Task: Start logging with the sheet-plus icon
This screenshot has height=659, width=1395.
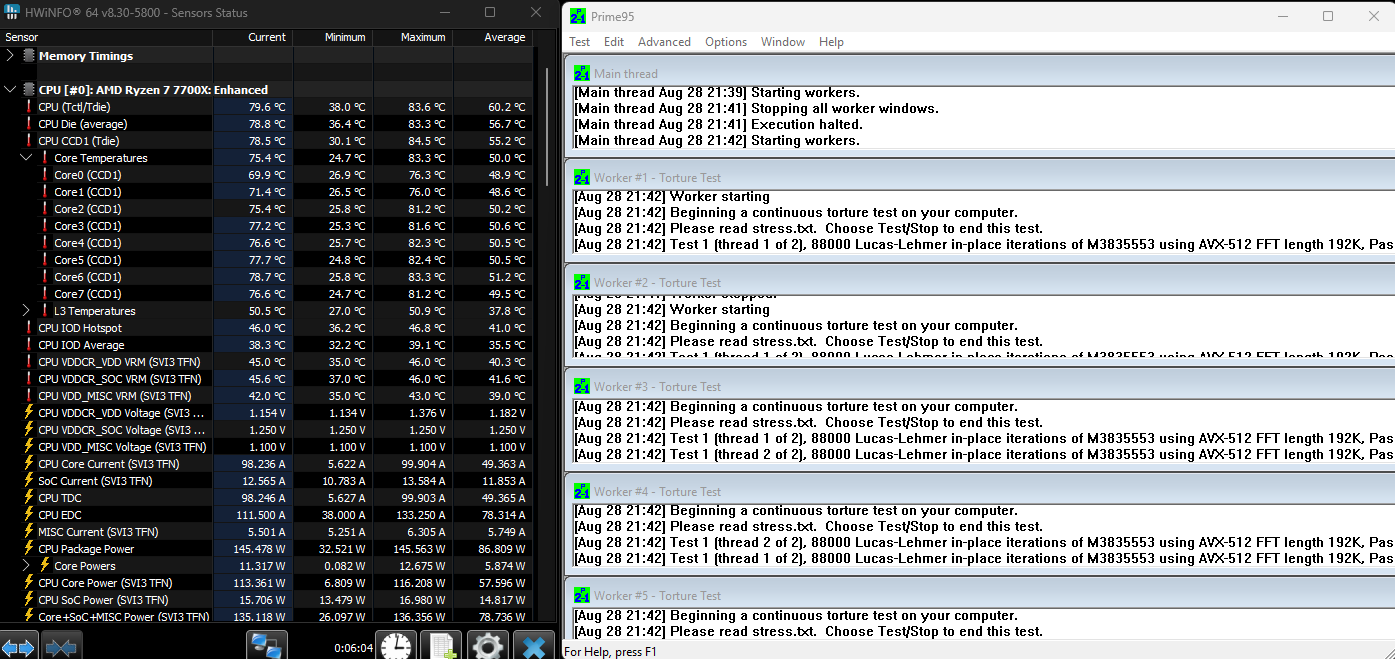Action: [441, 646]
